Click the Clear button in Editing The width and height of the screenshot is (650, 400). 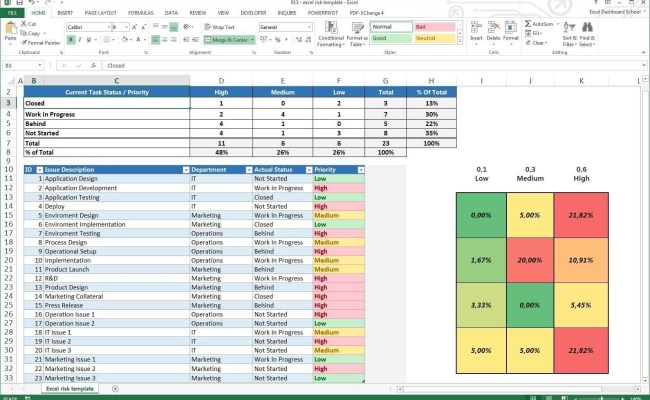536,43
